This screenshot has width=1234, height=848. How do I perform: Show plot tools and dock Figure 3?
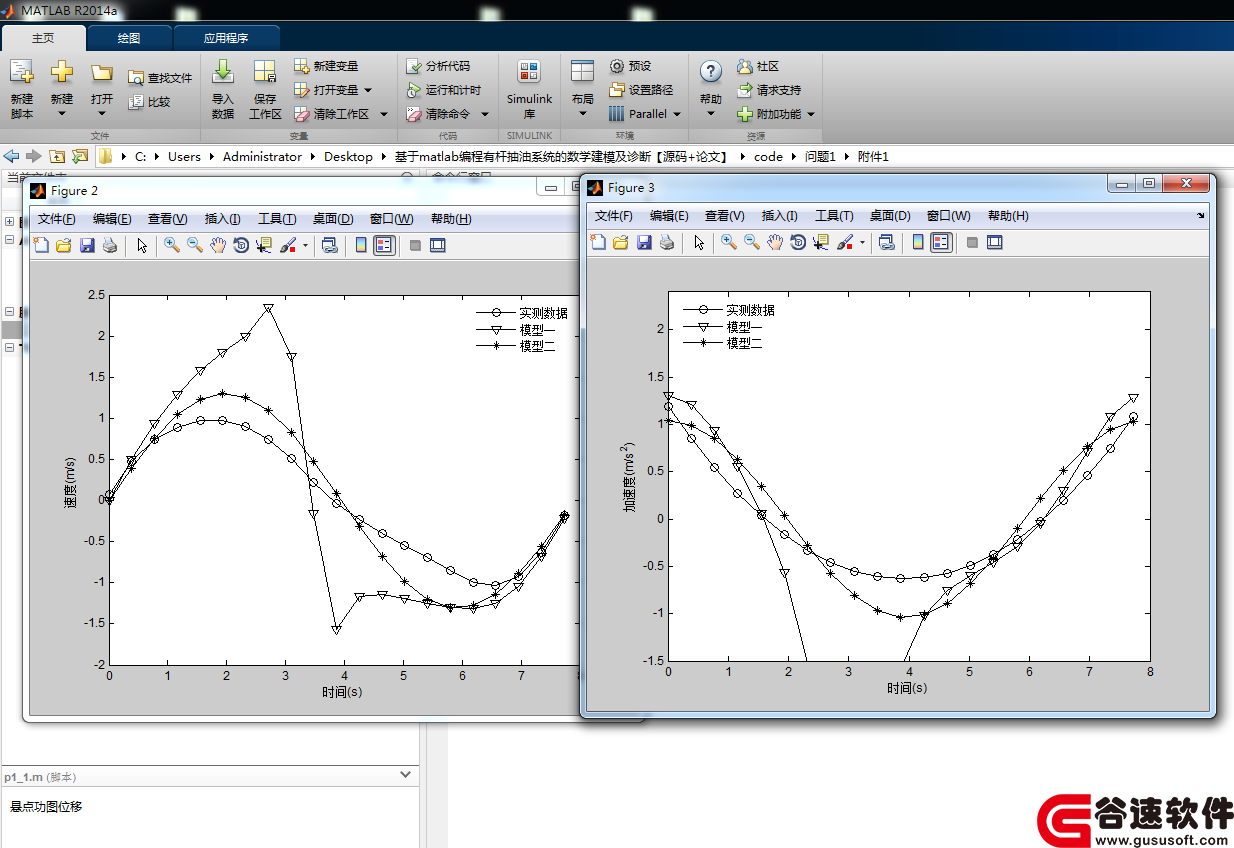click(995, 242)
